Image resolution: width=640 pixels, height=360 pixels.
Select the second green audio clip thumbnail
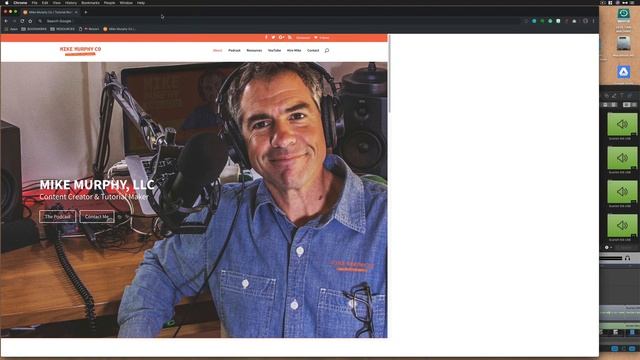[x=622, y=158]
